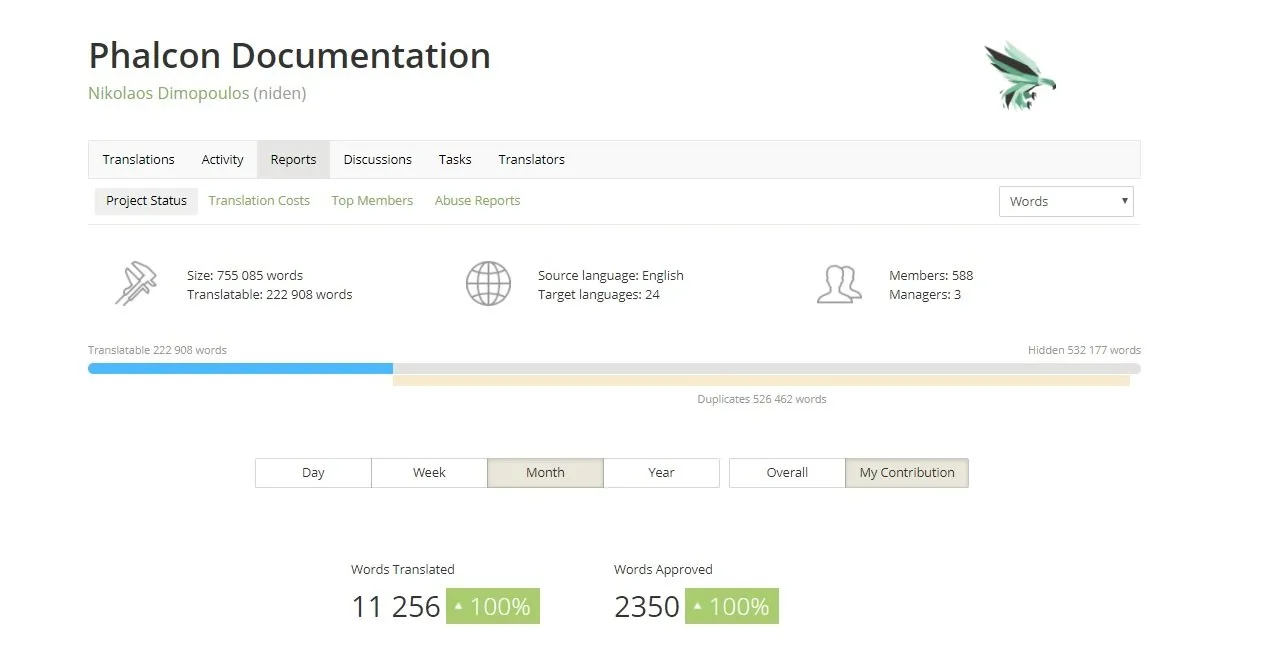Screen dimensions: 1274x661
Task: Click the beige duplicates bar
Action: [761, 380]
